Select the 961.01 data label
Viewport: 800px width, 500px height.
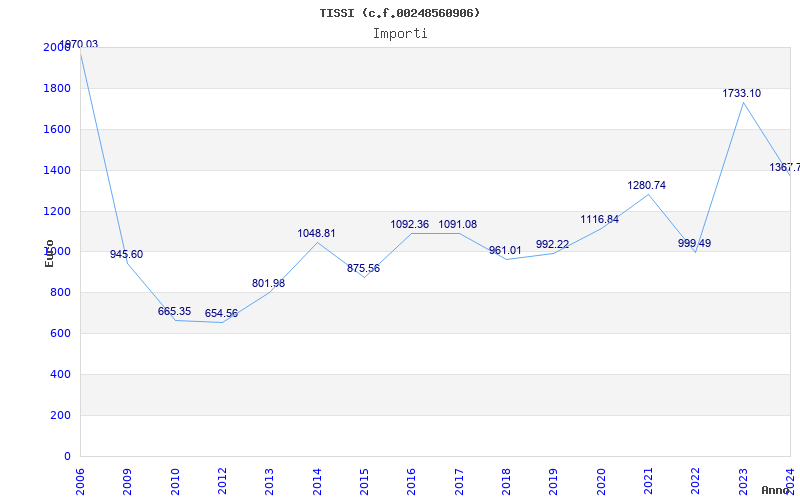click(505, 251)
